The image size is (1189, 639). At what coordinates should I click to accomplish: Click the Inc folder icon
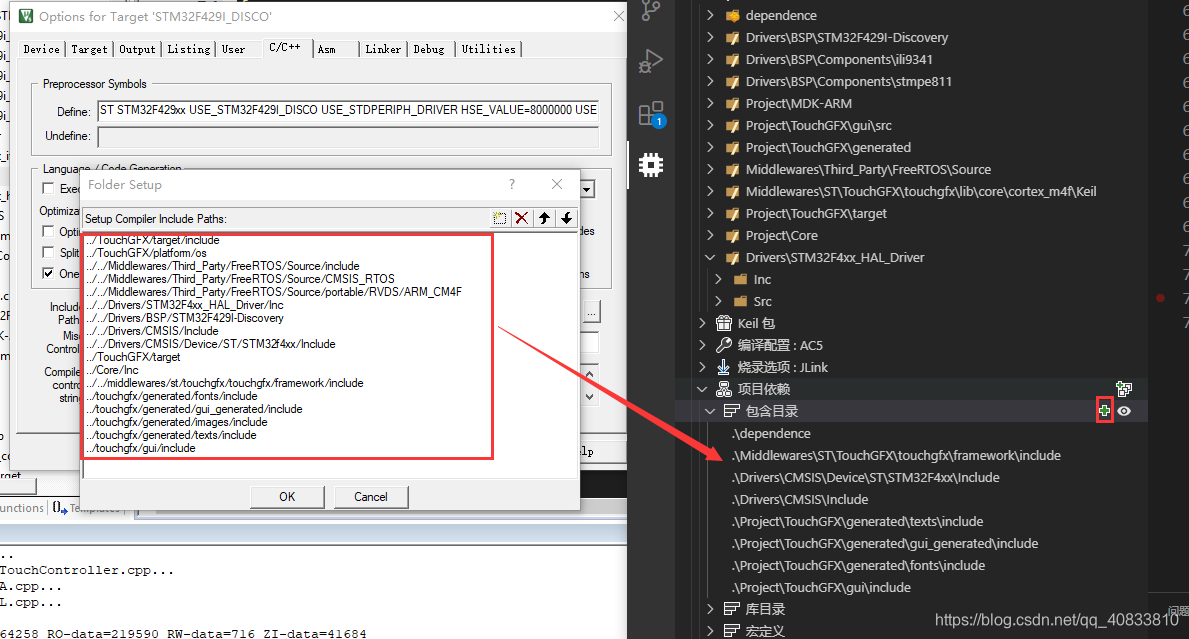click(x=741, y=279)
